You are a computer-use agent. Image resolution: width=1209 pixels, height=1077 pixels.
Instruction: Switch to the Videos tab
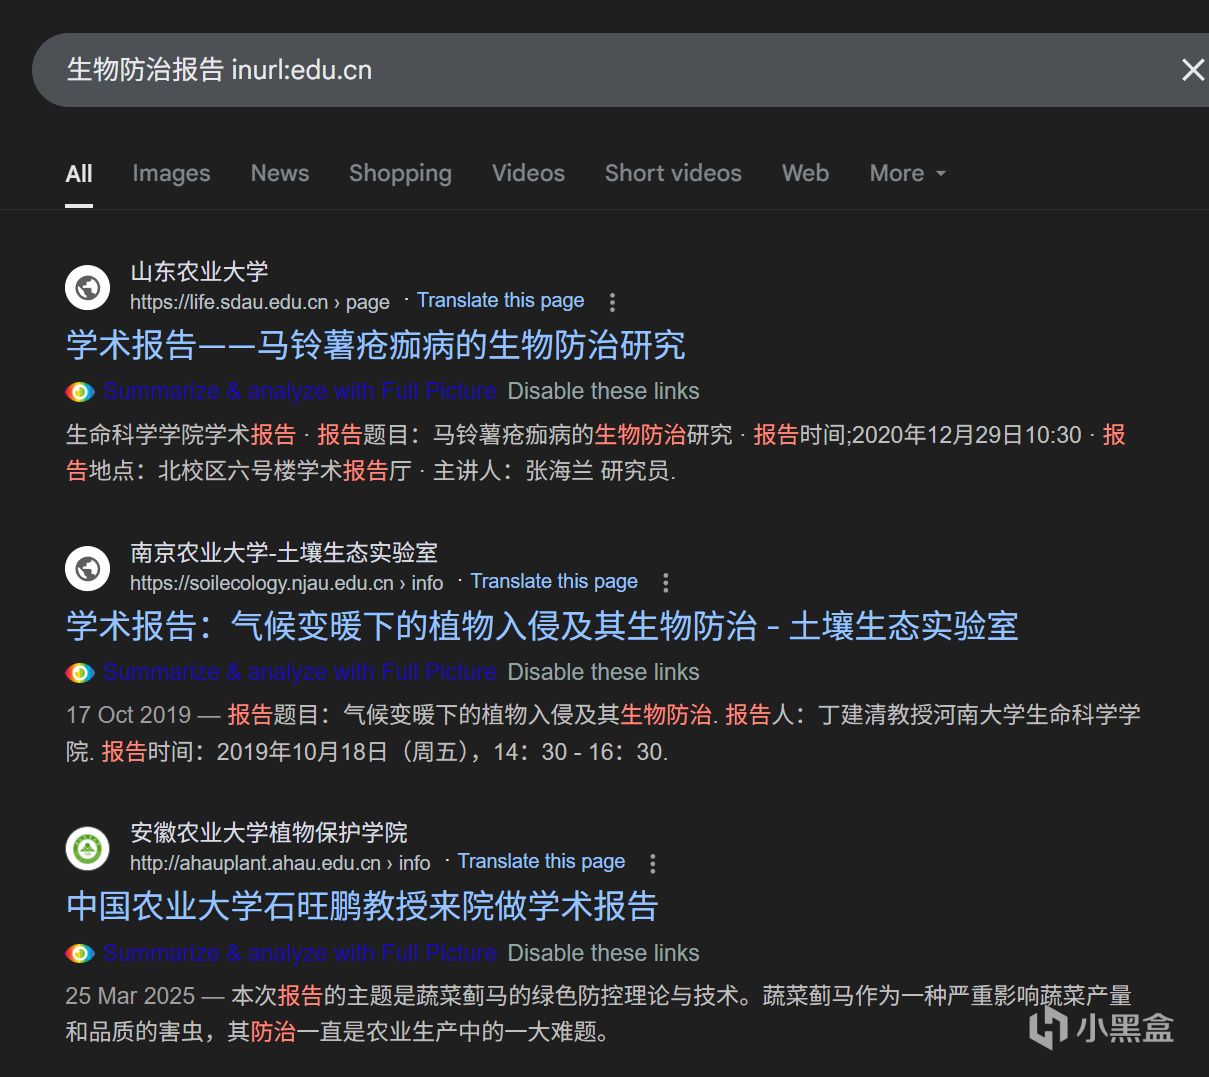[528, 173]
